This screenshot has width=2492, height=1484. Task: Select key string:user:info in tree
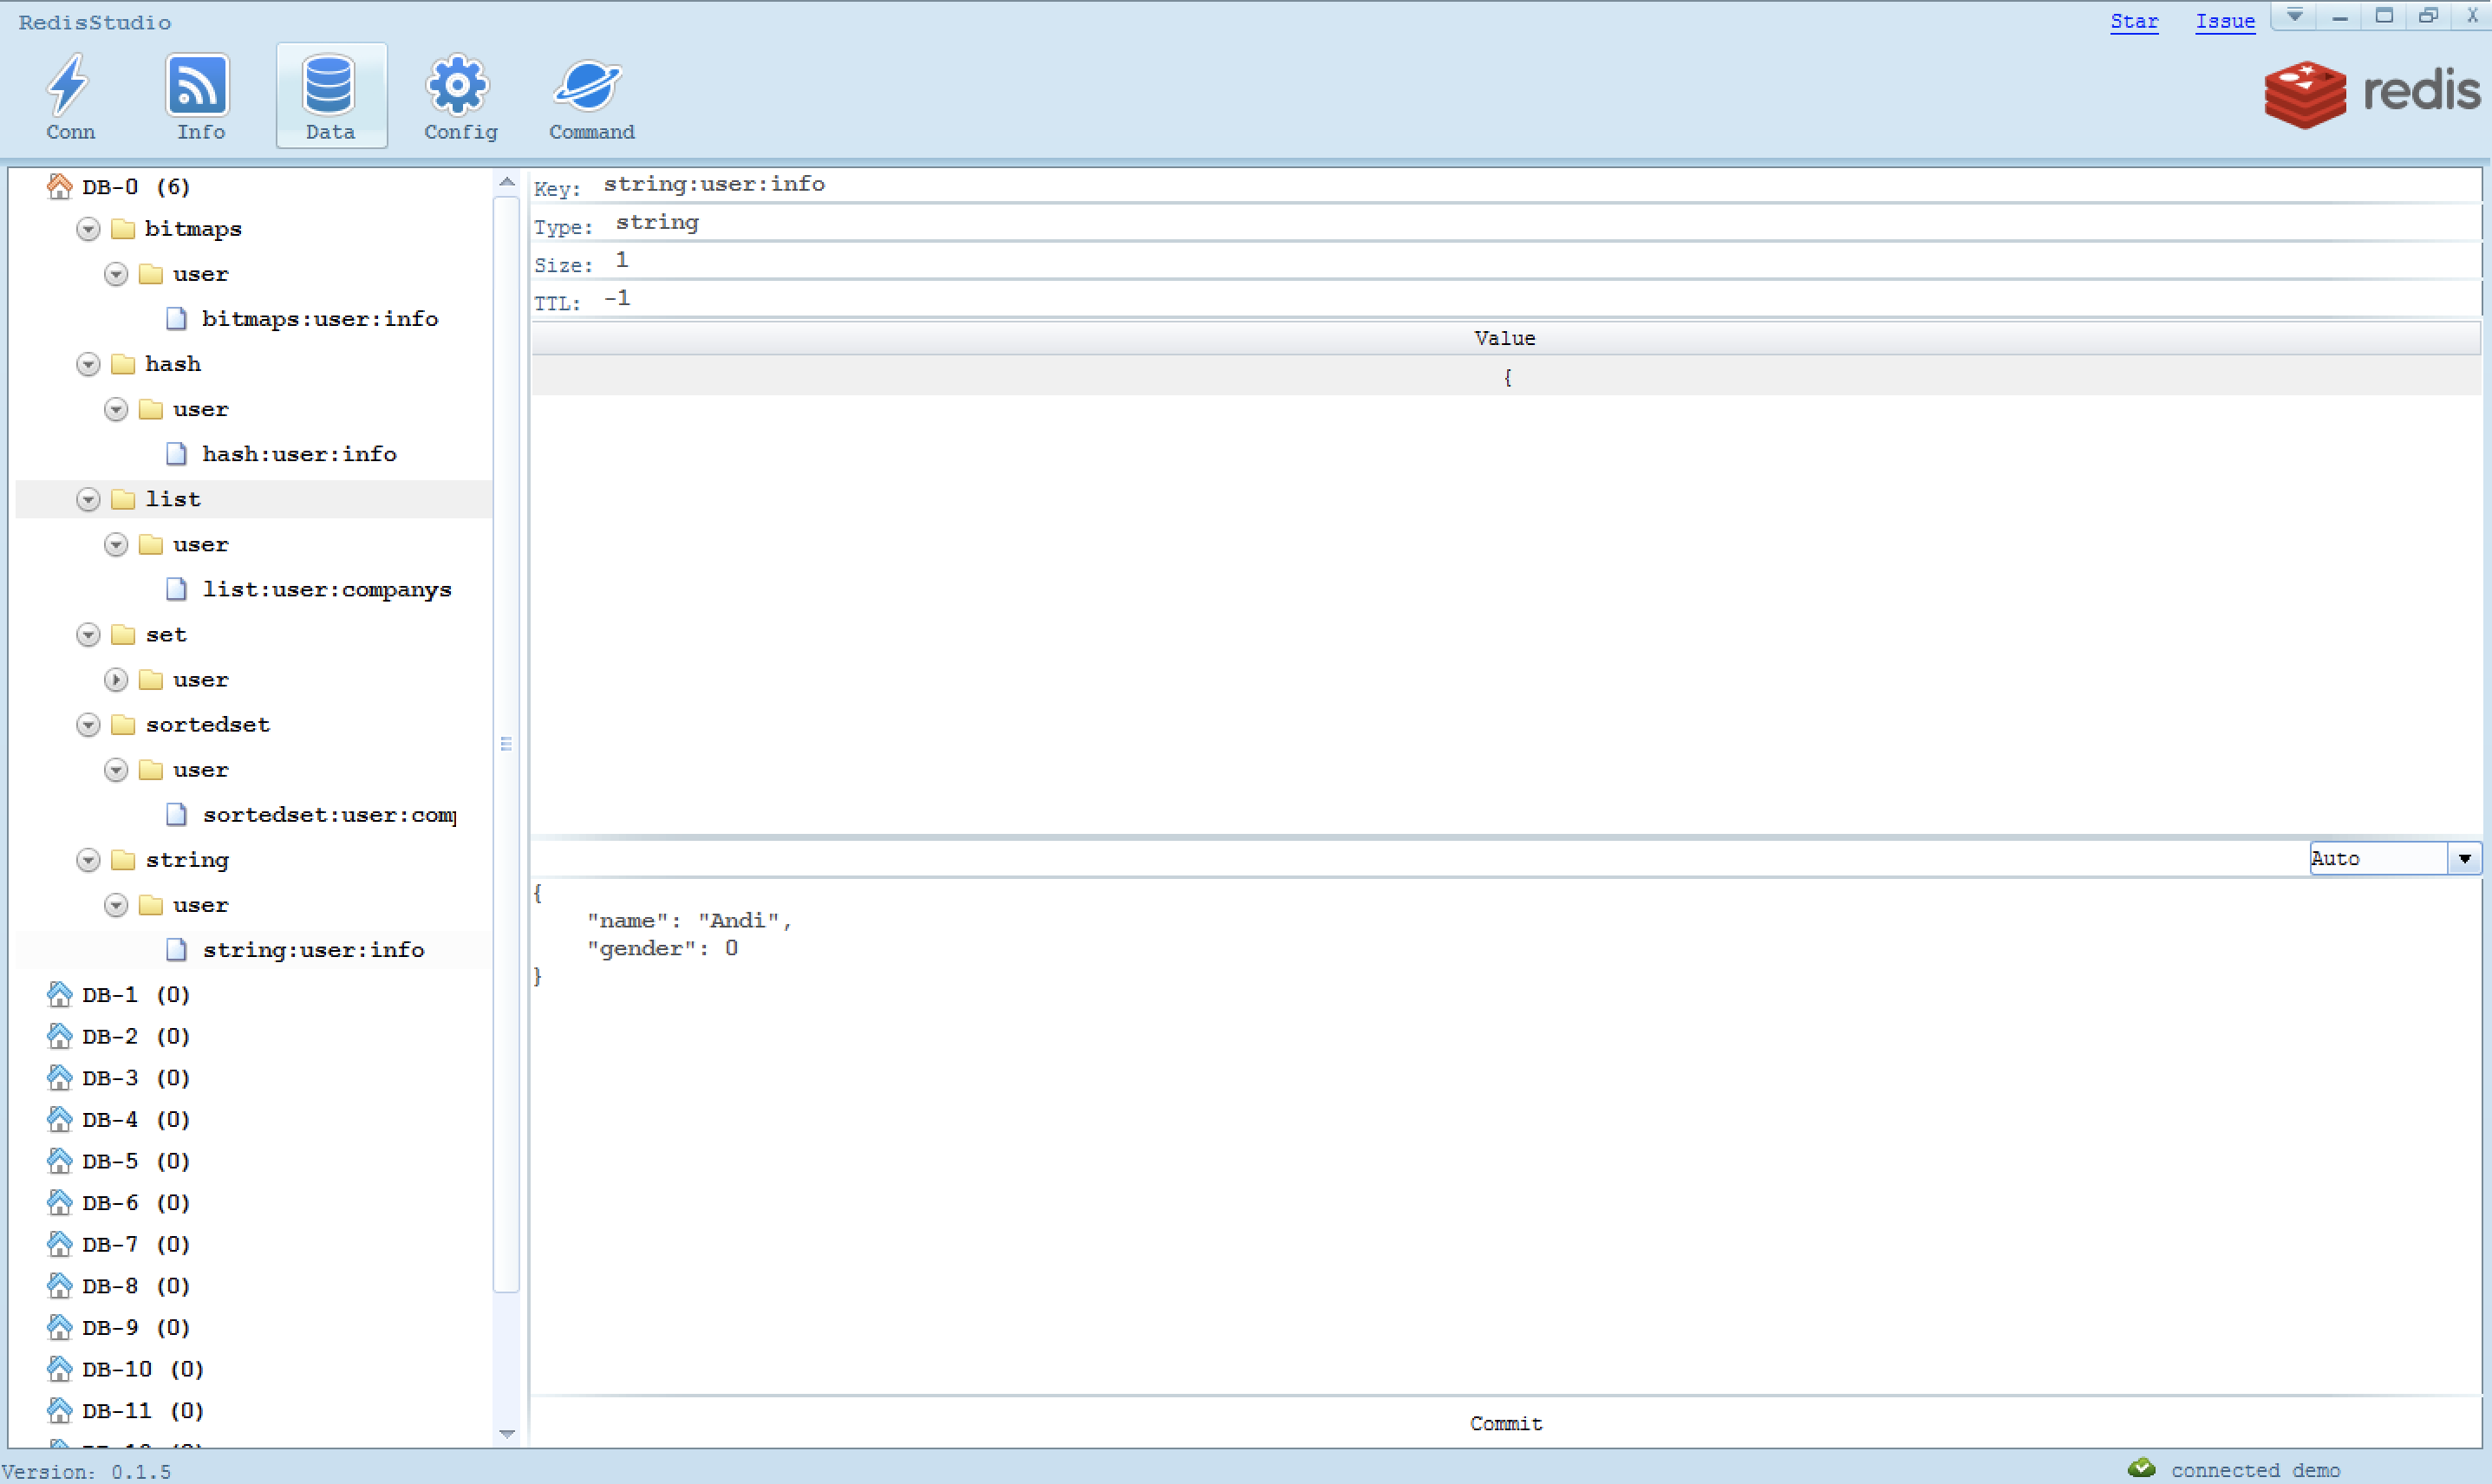[x=313, y=950]
